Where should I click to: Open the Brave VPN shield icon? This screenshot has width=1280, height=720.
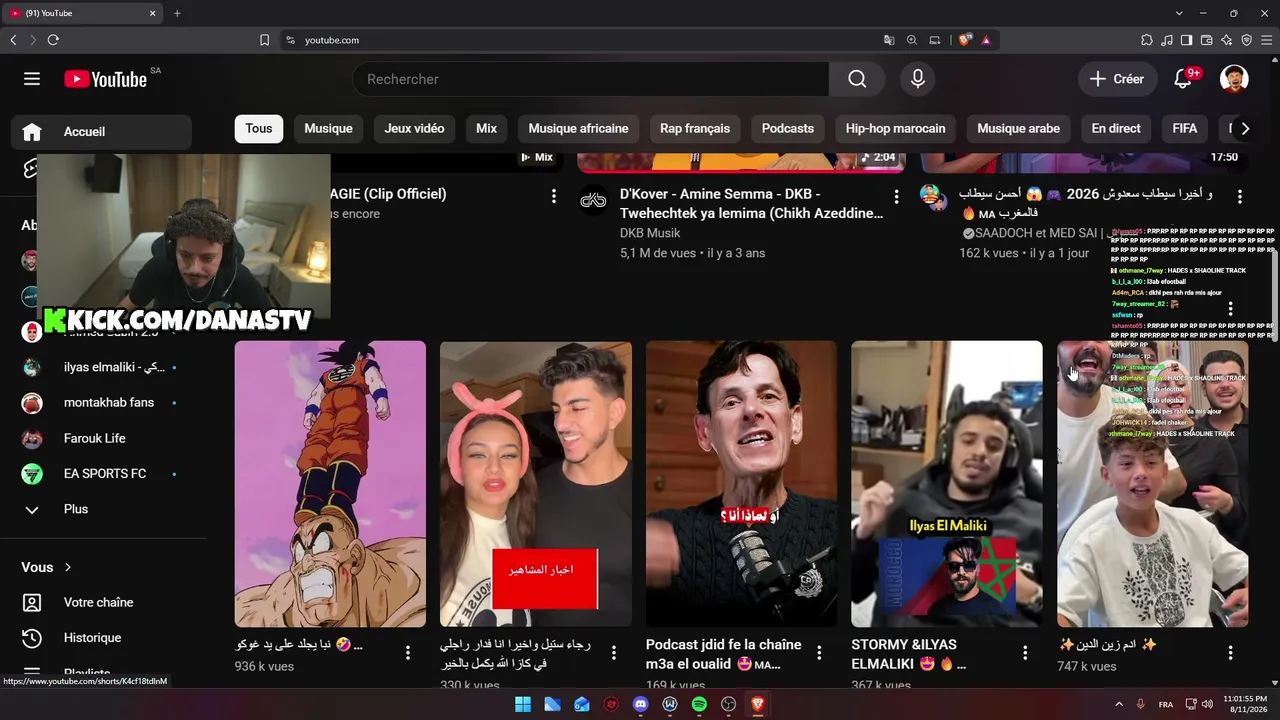[1247, 40]
